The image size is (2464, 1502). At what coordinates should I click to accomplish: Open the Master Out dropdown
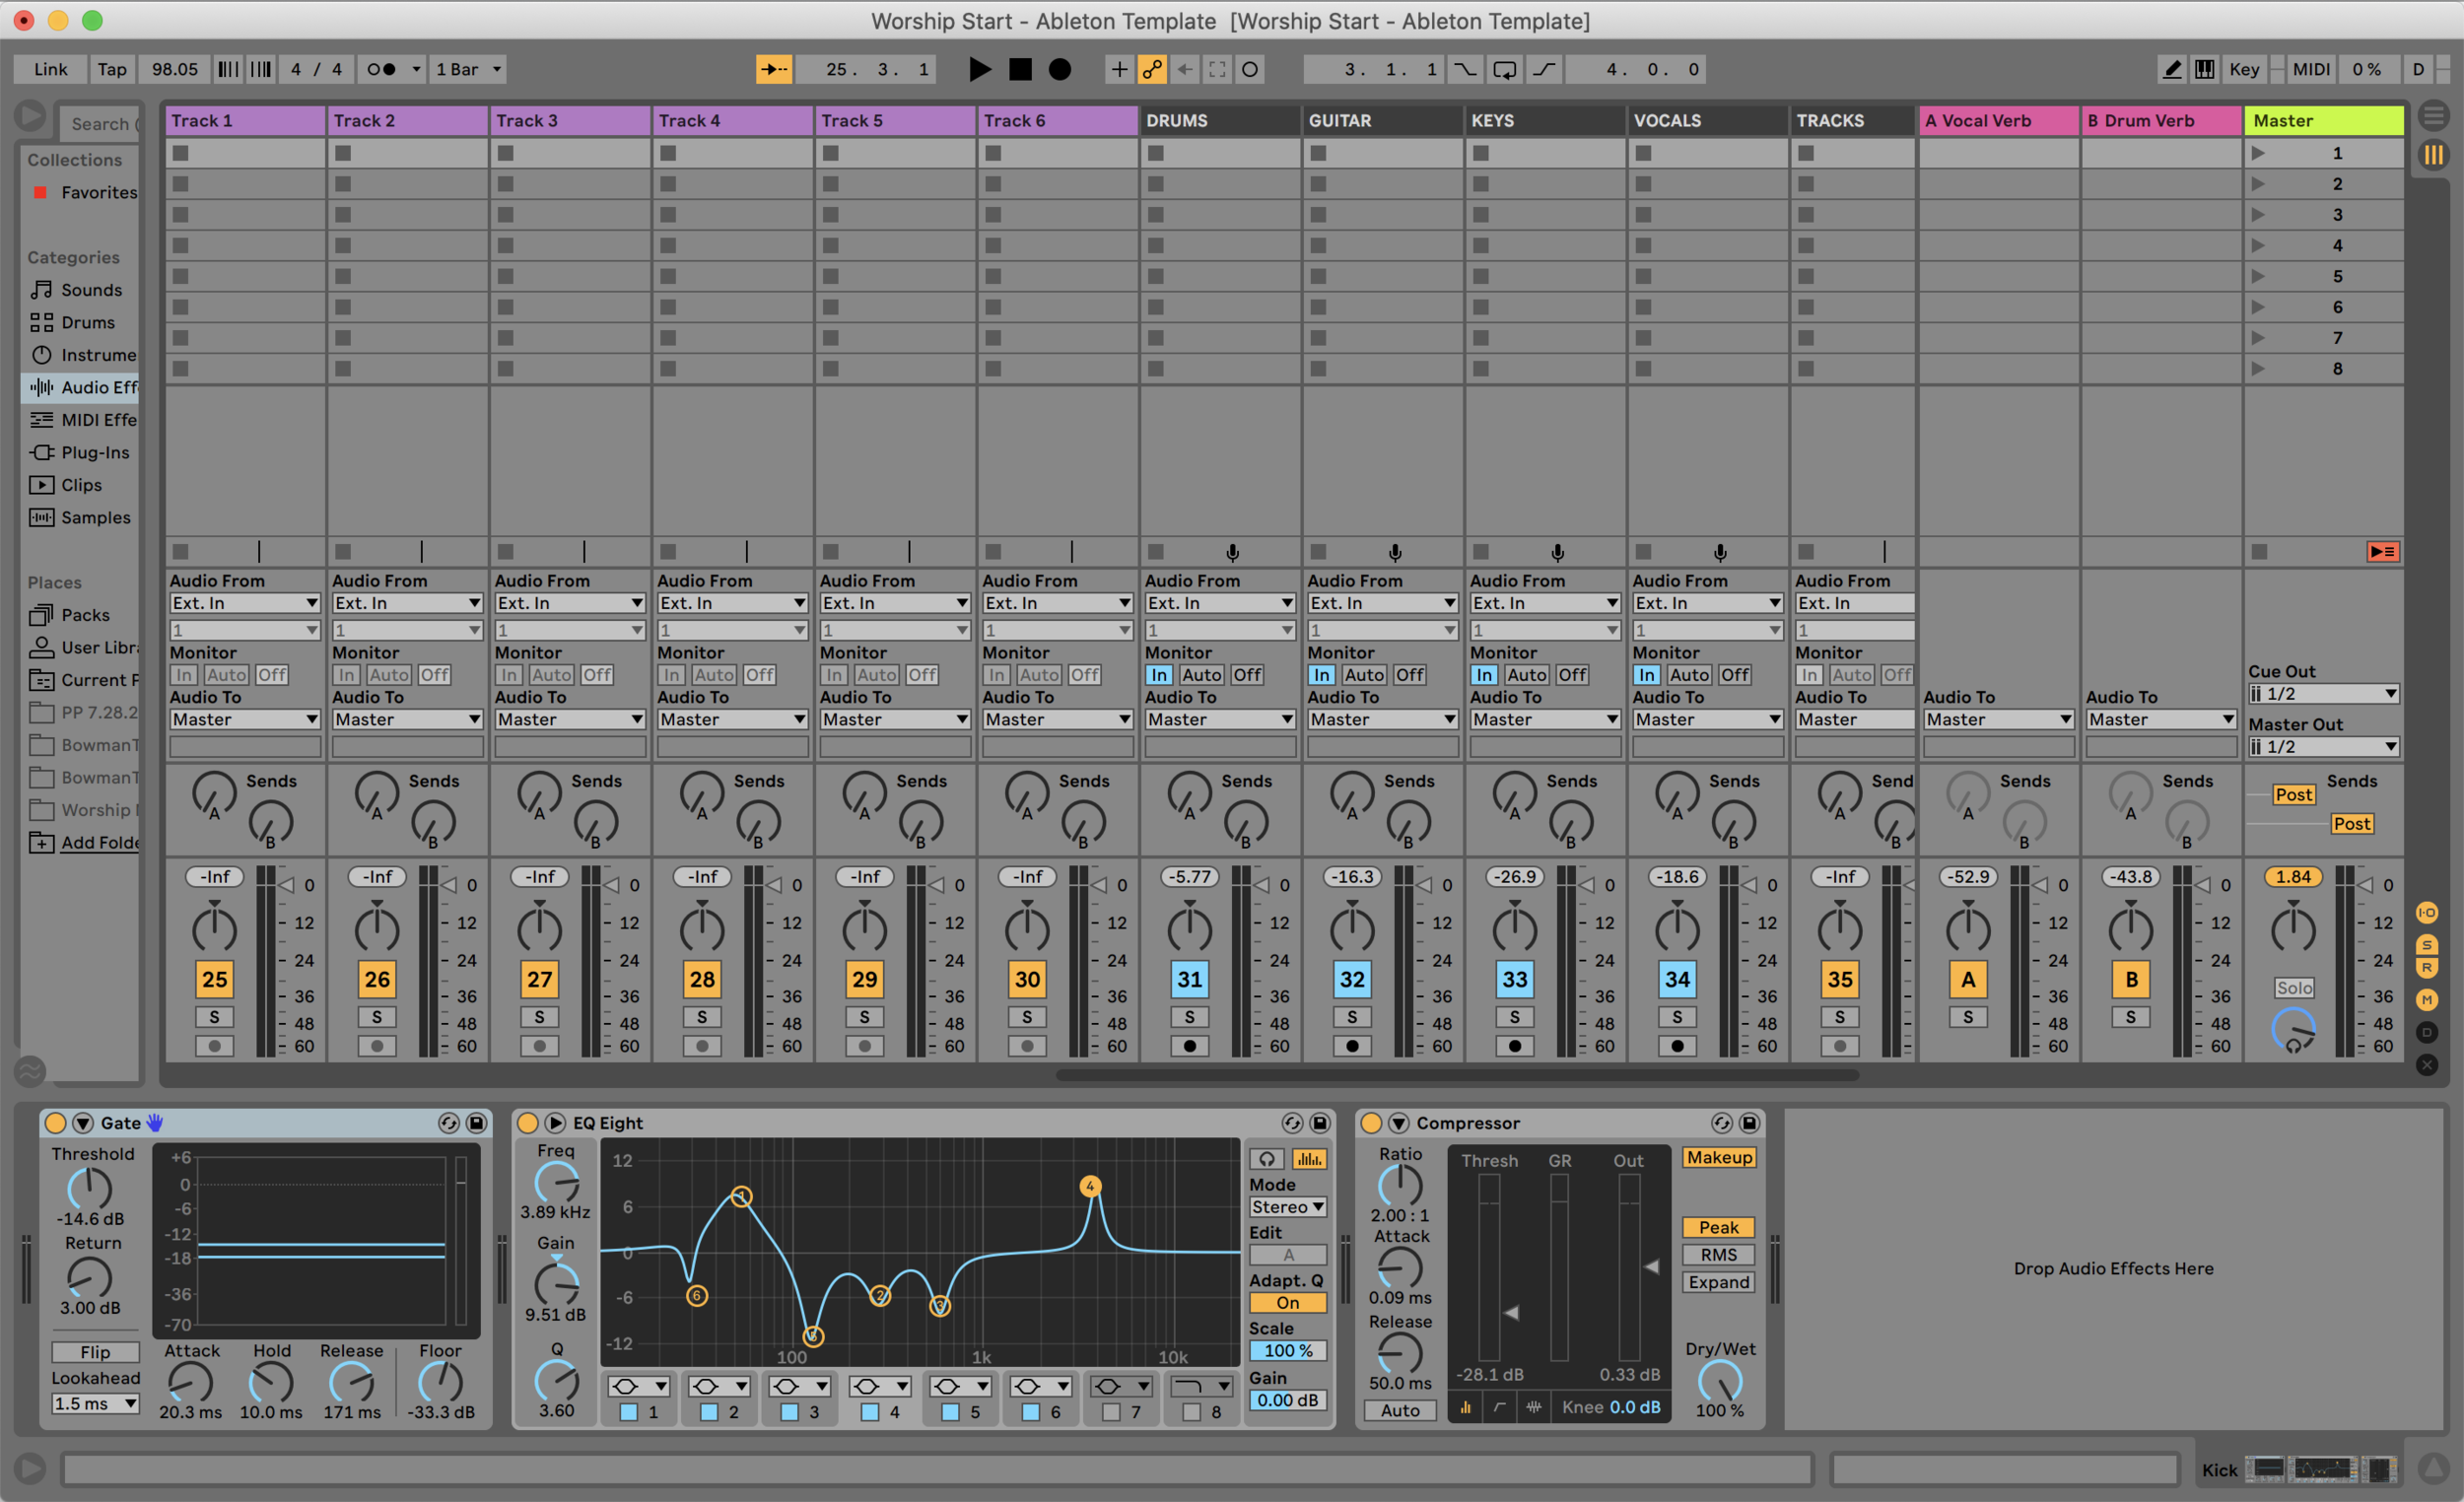(x=2323, y=746)
